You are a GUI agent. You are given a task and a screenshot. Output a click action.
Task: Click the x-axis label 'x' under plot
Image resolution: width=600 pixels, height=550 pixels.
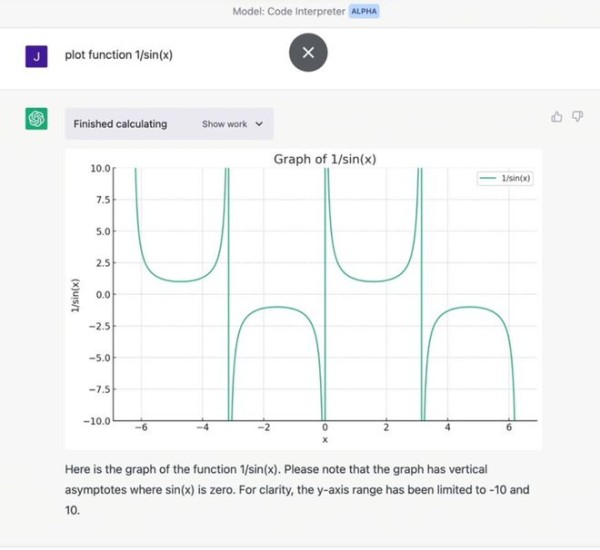325,440
